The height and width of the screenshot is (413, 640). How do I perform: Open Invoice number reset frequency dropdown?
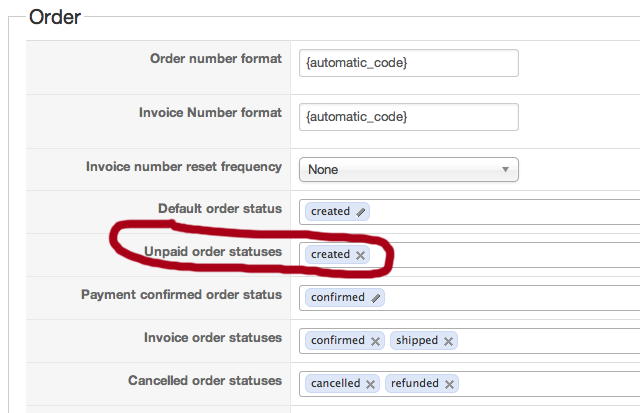tap(408, 170)
